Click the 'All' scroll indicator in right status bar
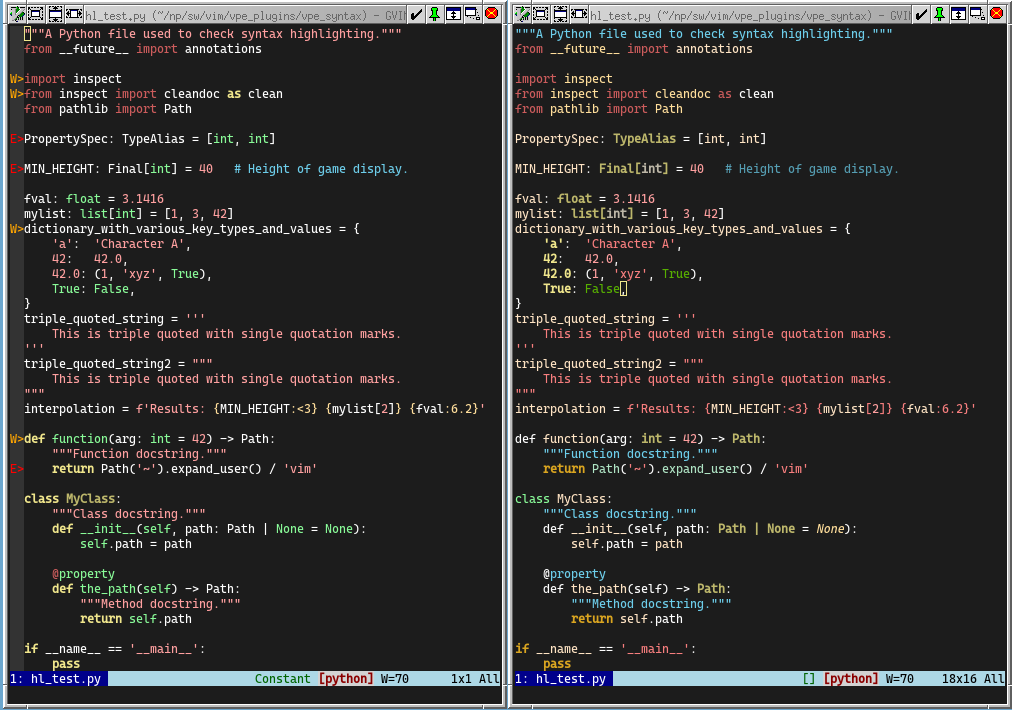 [x=992, y=678]
